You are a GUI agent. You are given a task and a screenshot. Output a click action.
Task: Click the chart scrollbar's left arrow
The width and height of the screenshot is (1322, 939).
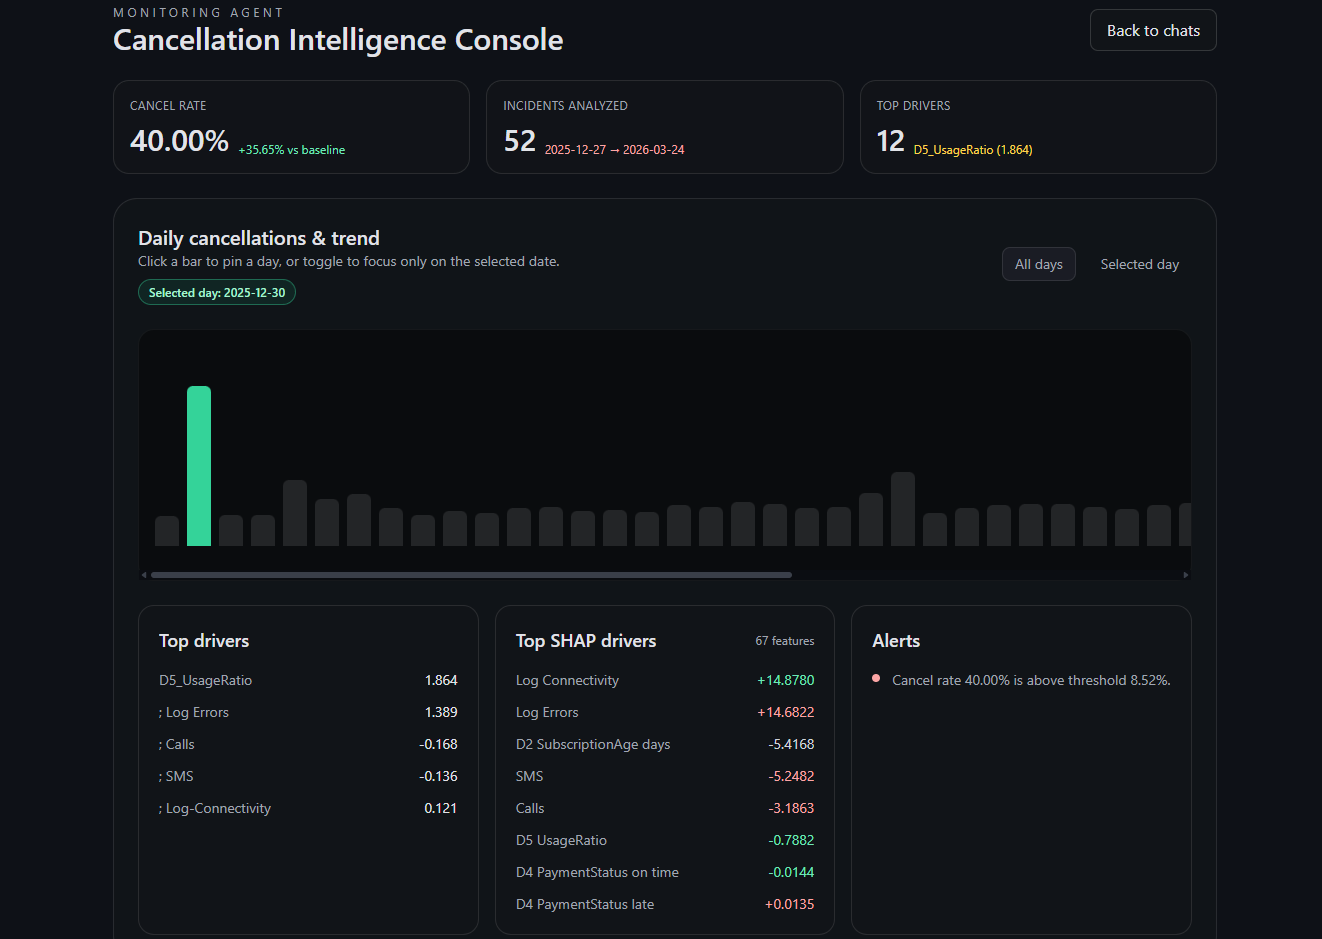pyautogui.click(x=144, y=575)
